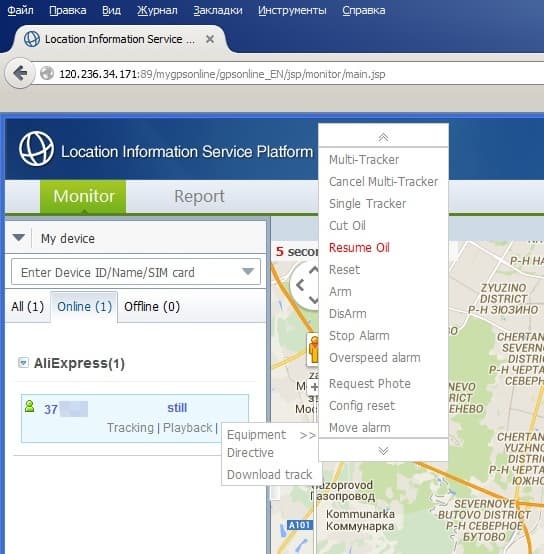
Task: Choose the Single Tracker command
Action: (x=367, y=204)
